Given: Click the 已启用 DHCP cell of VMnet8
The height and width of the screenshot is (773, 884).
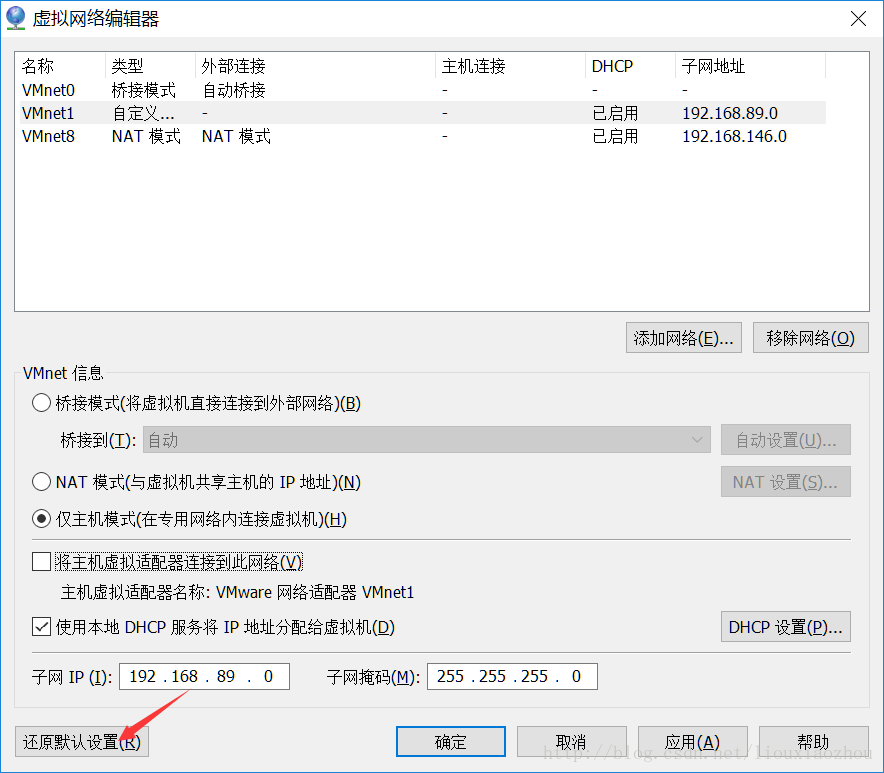Looking at the screenshot, I should click(615, 136).
